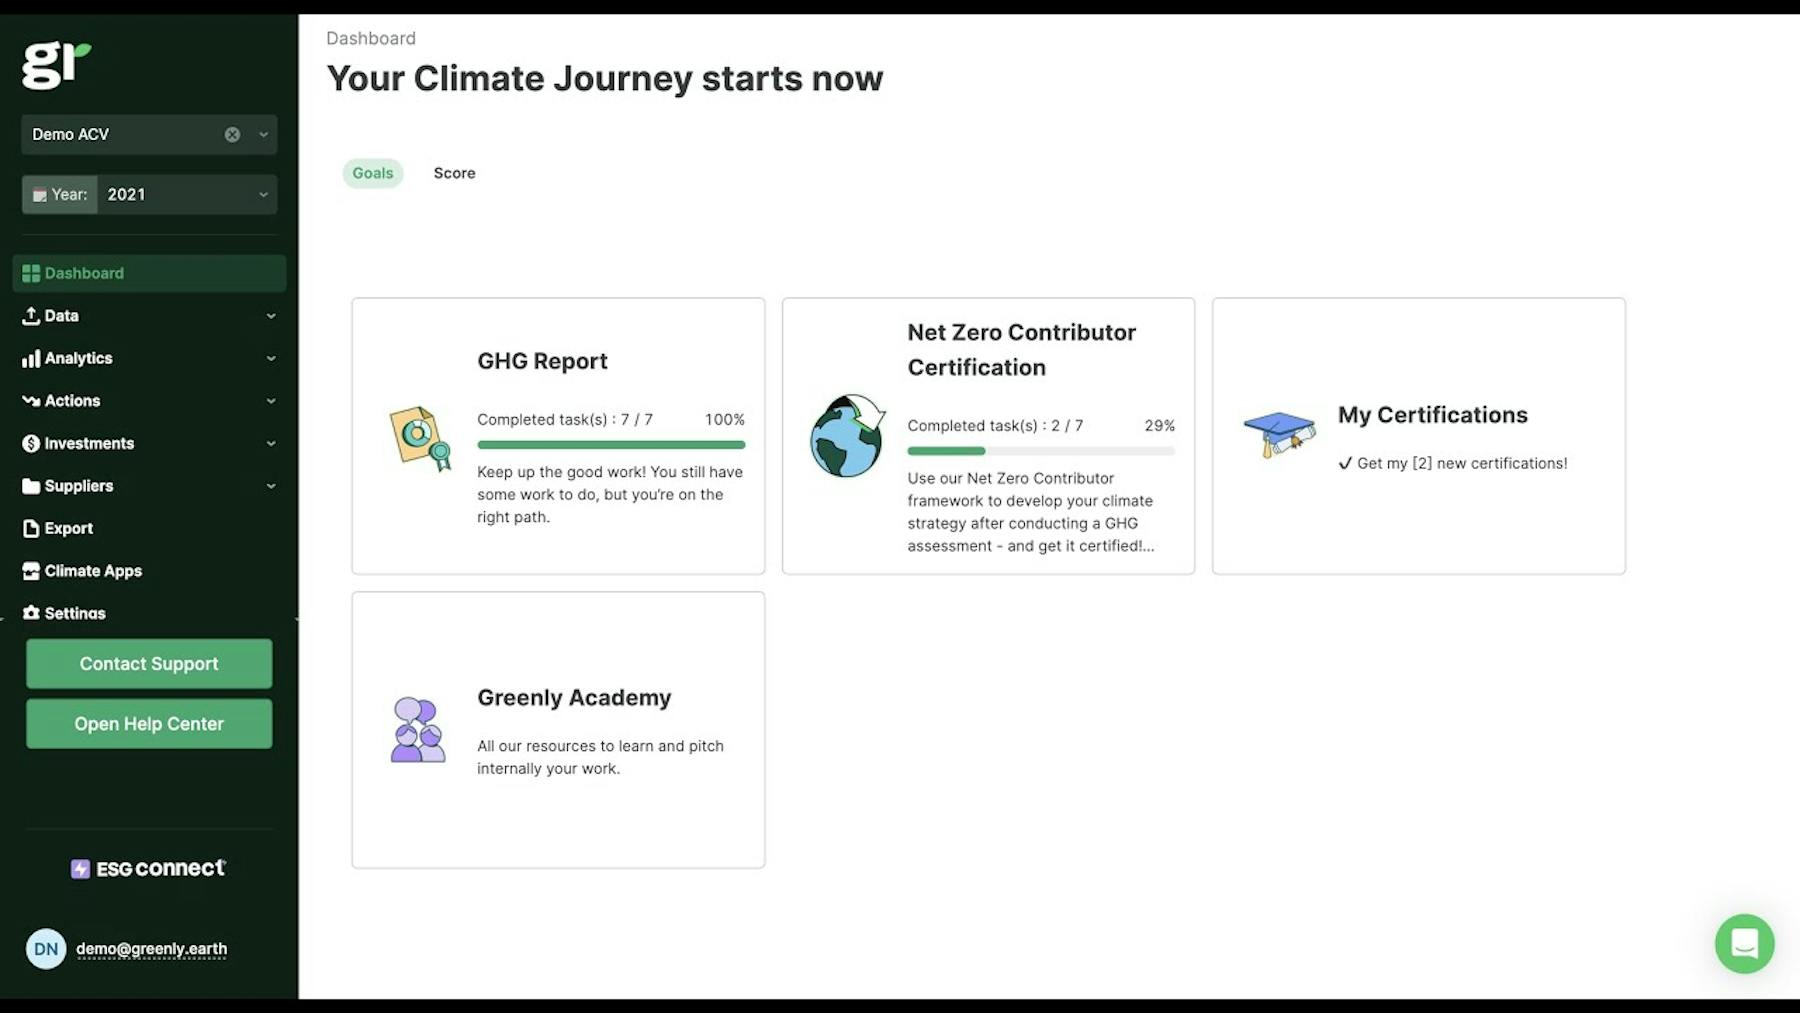Image resolution: width=1800 pixels, height=1013 pixels.
Task: Click the Actions lightning icon in sidebar
Action: (x=30, y=400)
